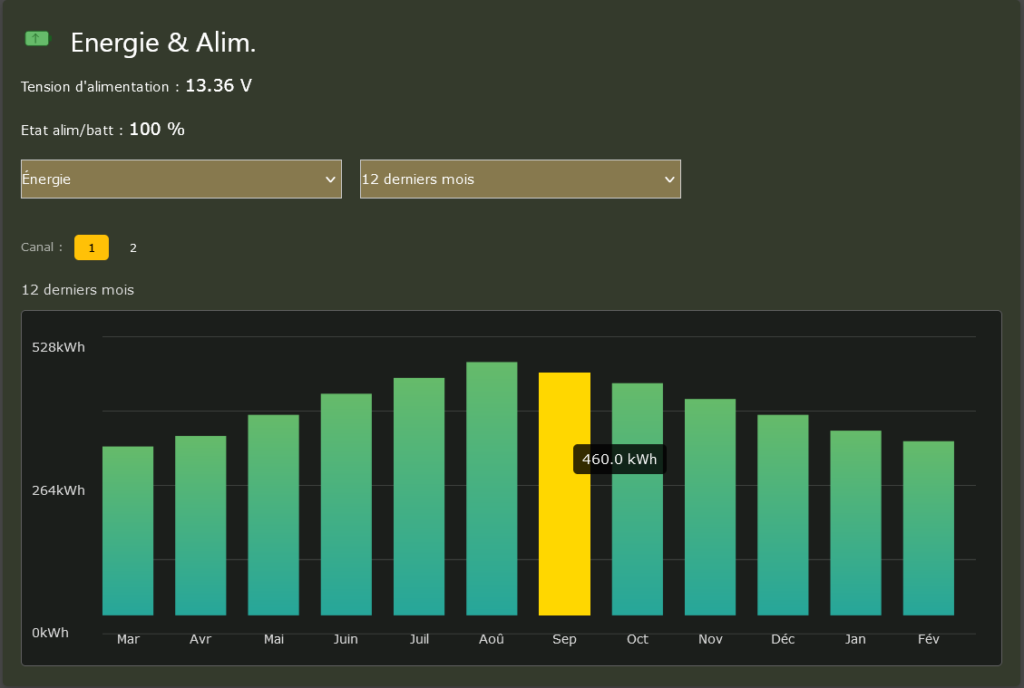Click the Avr energy bar
This screenshot has height=688, width=1024.
pos(201,525)
